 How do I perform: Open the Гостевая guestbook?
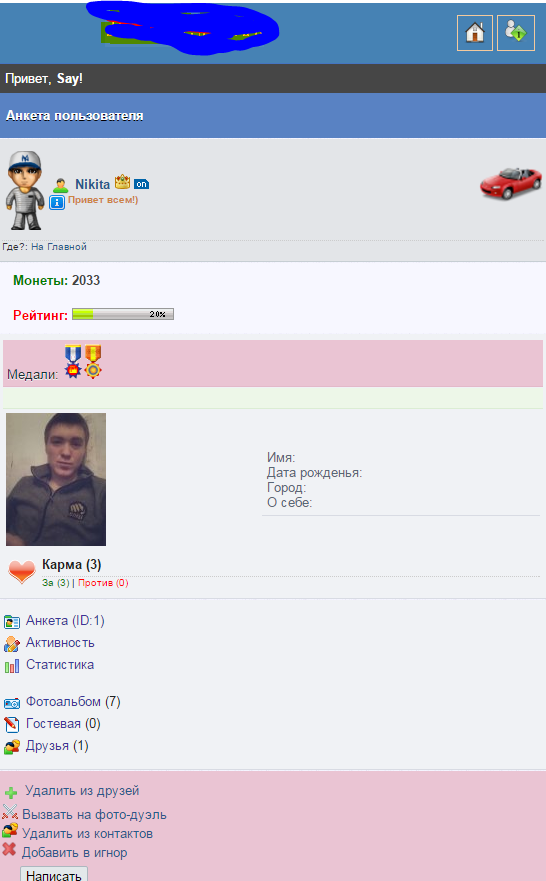pos(63,723)
